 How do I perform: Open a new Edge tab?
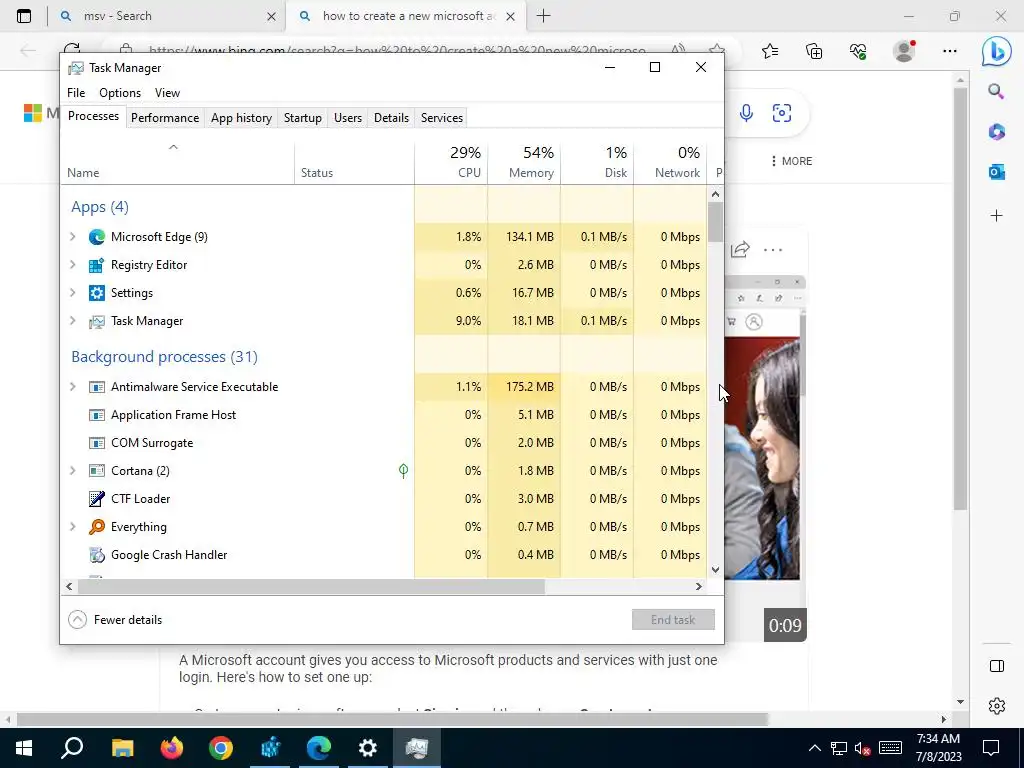coord(543,16)
